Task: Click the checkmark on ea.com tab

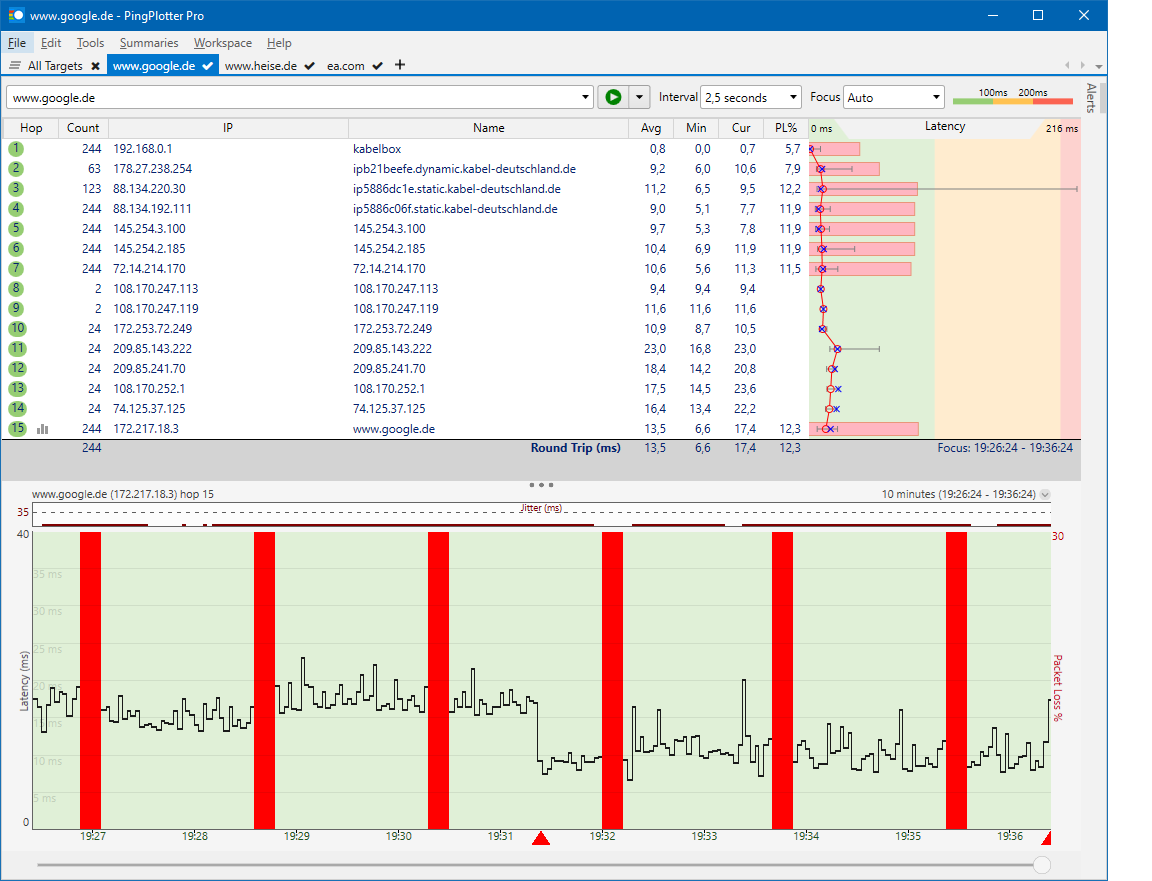Action: [x=377, y=65]
